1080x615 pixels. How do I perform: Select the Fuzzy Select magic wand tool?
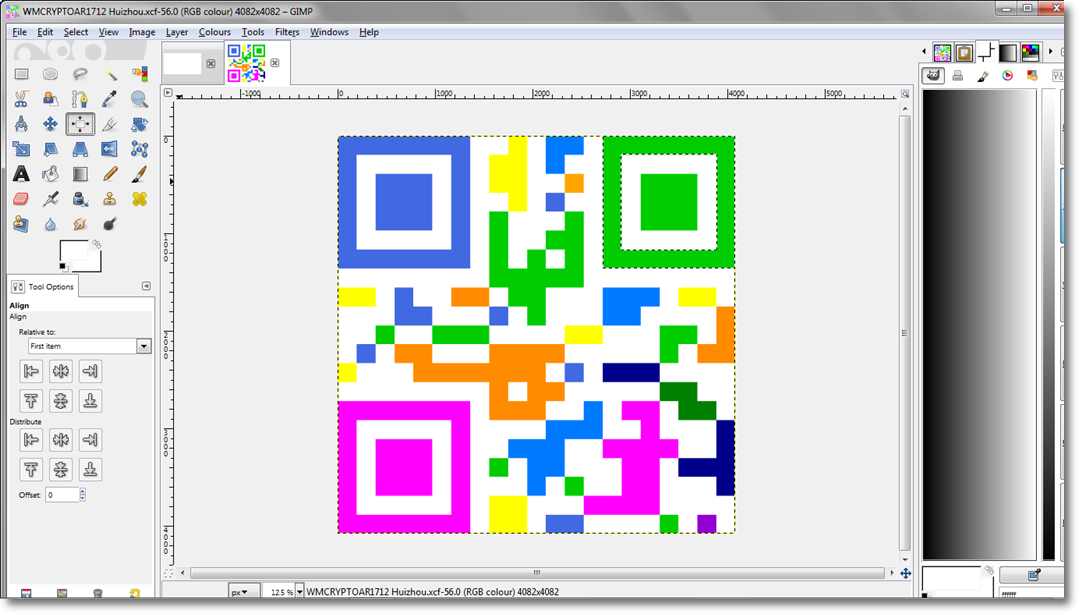tap(110, 74)
